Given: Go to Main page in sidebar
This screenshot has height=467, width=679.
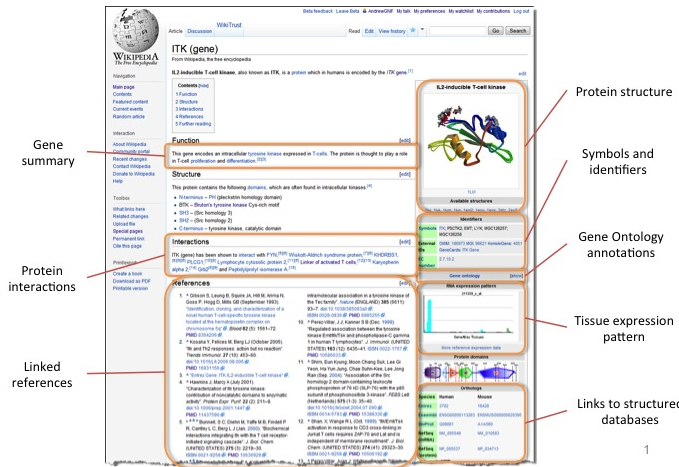Looking at the screenshot, I should point(123,87).
